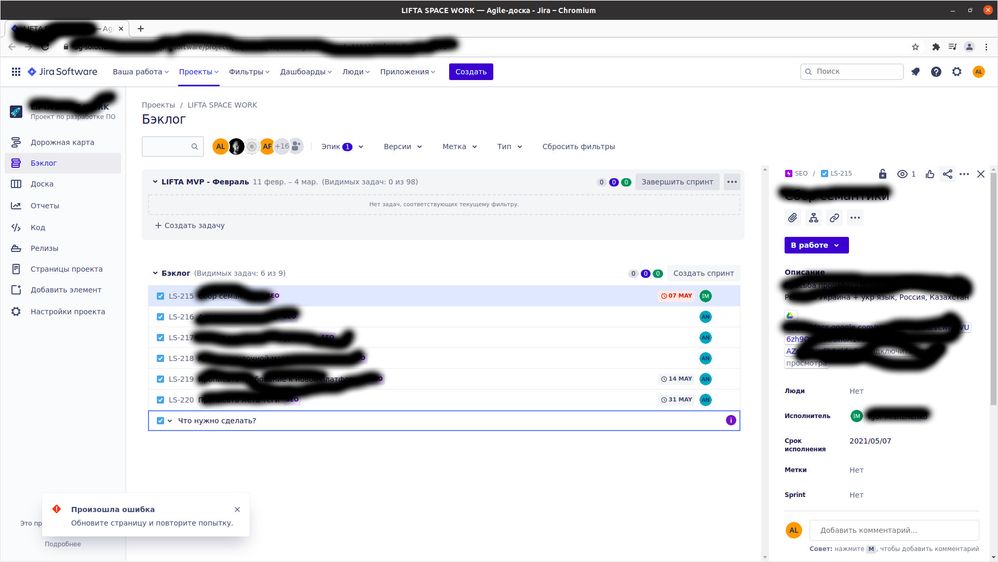Click the Jira Software logo
This screenshot has width=998, height=562.
62,72
